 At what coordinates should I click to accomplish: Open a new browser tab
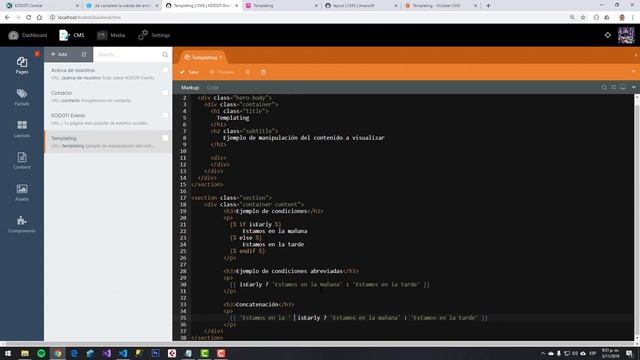pyautogui.click(x=488, y=6)
